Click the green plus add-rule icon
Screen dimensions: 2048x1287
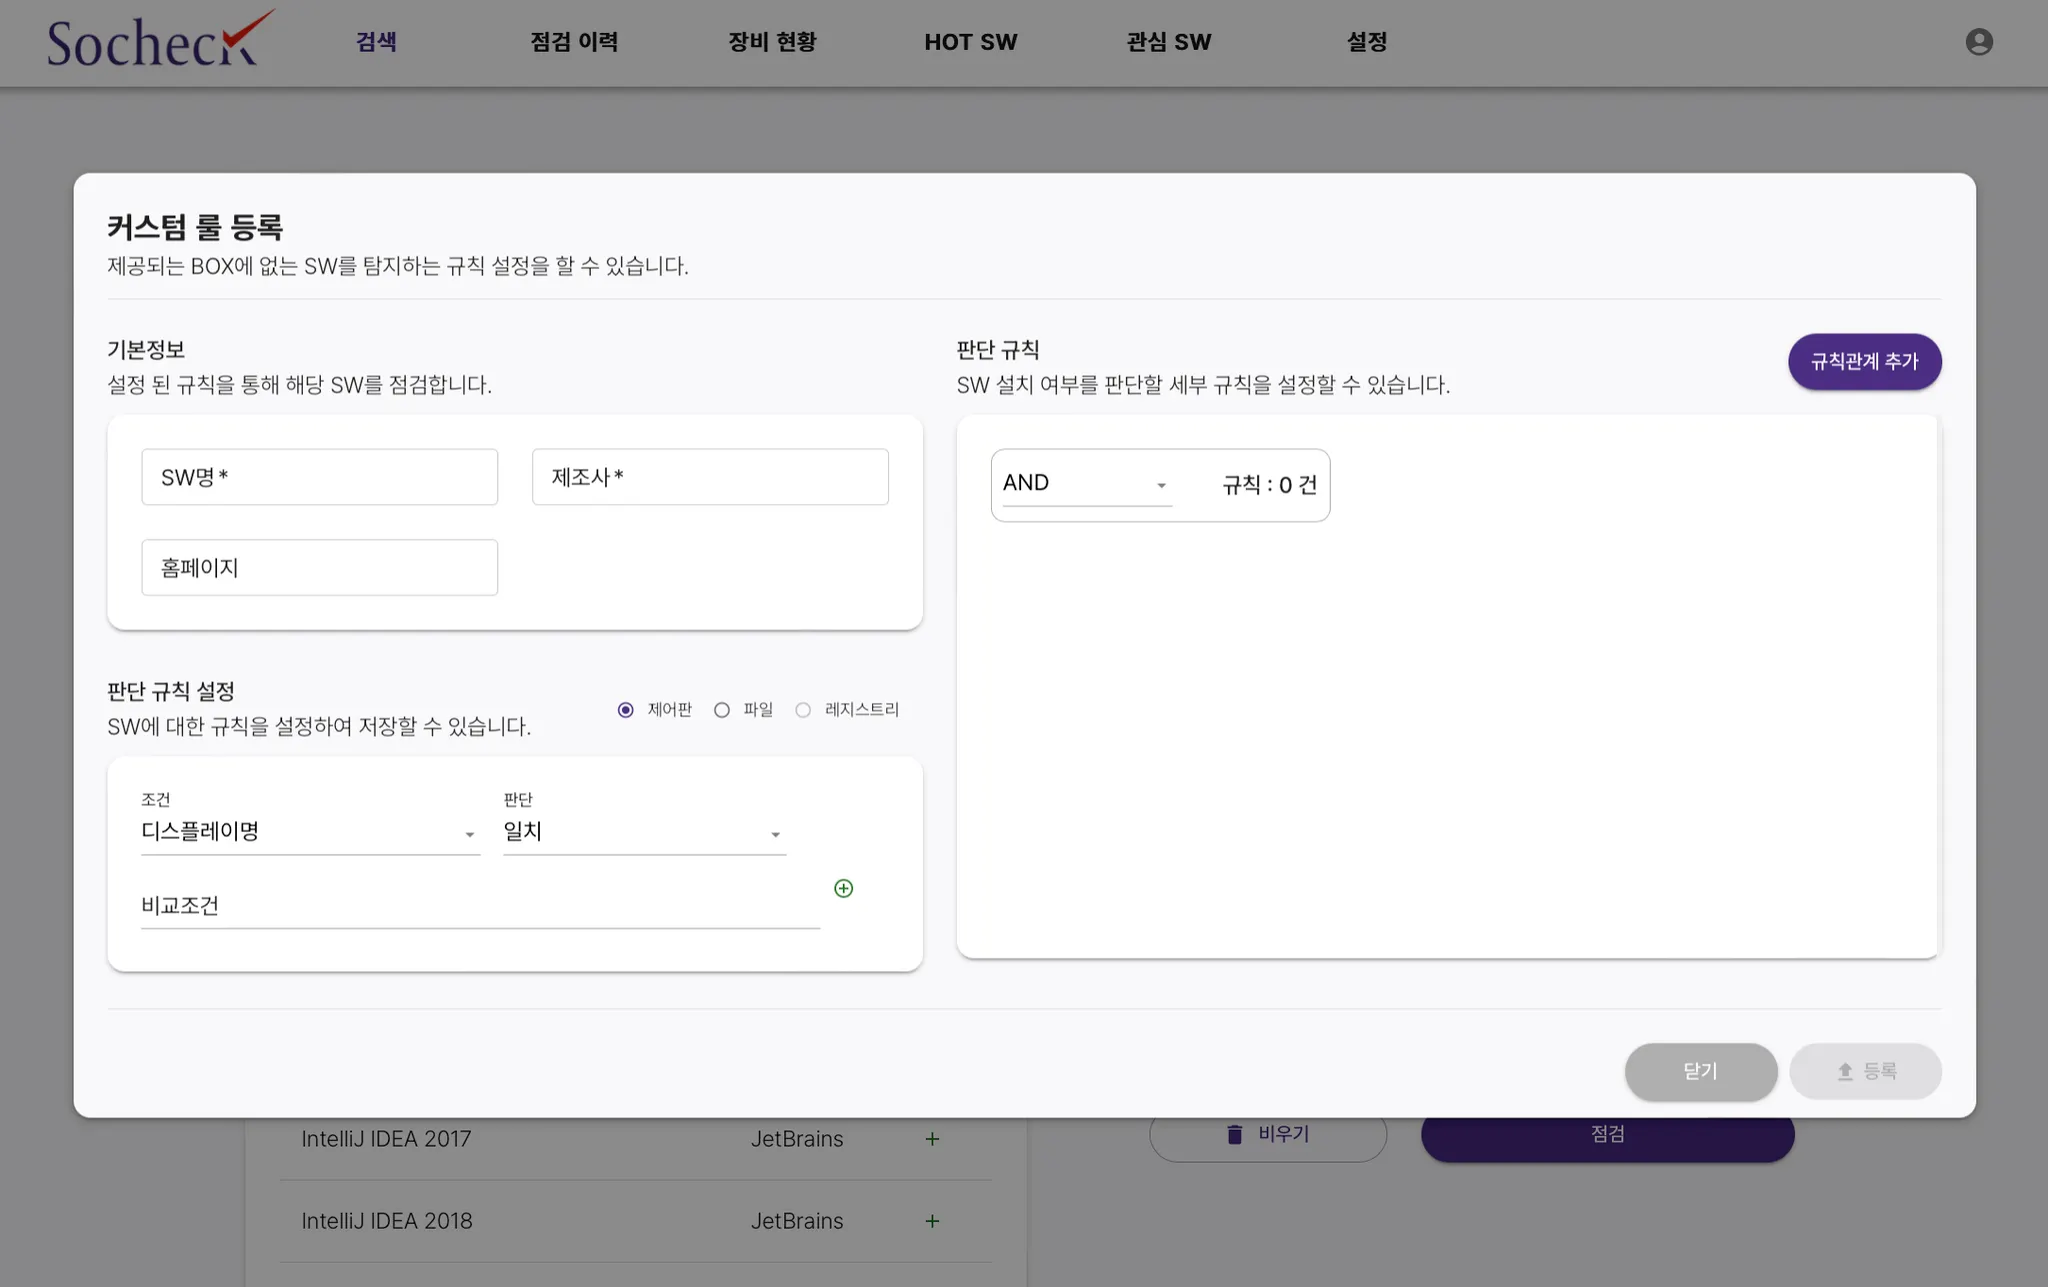[x=843, y=888]
